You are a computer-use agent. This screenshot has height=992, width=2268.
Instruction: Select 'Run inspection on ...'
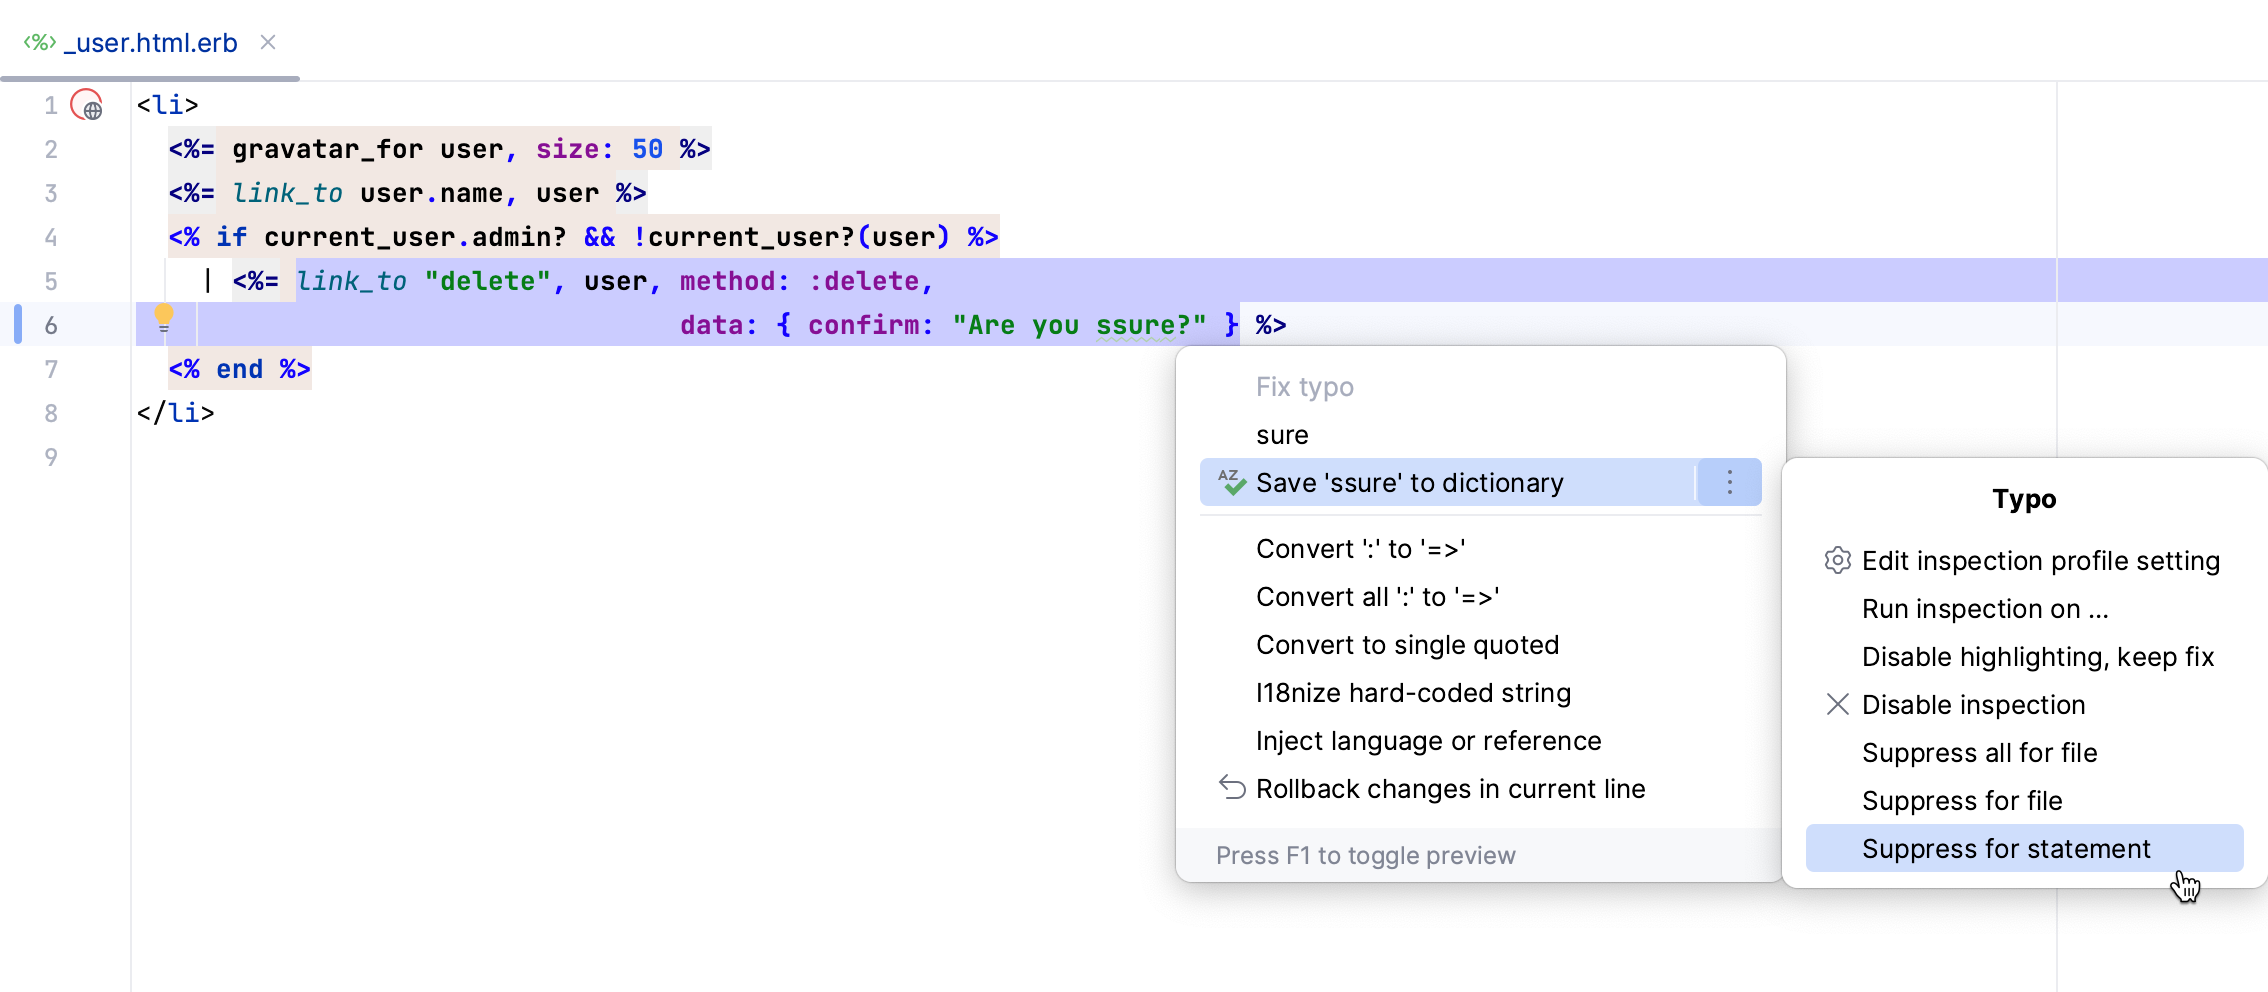(x=1985, y=608)
